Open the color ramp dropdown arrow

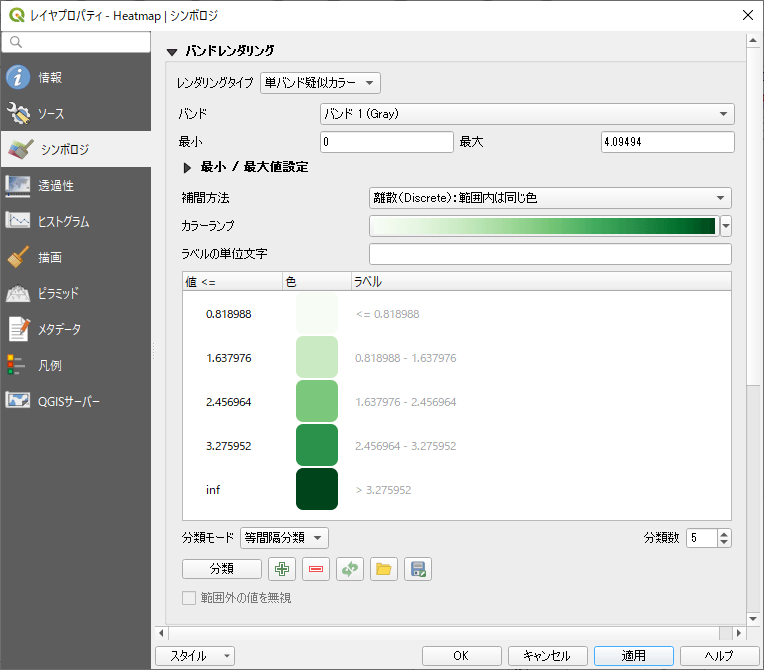pyautogui.click(x=726, y=226)
